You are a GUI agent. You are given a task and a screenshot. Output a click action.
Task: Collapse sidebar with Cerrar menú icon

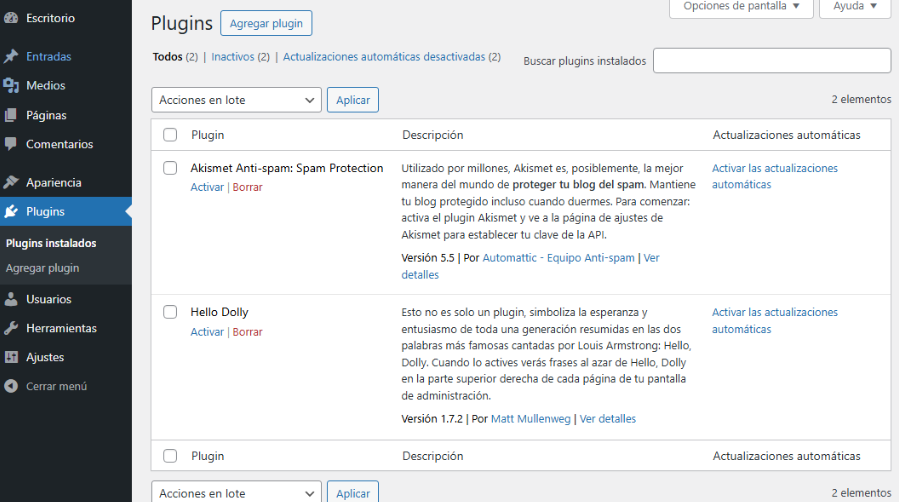(11, 386)
